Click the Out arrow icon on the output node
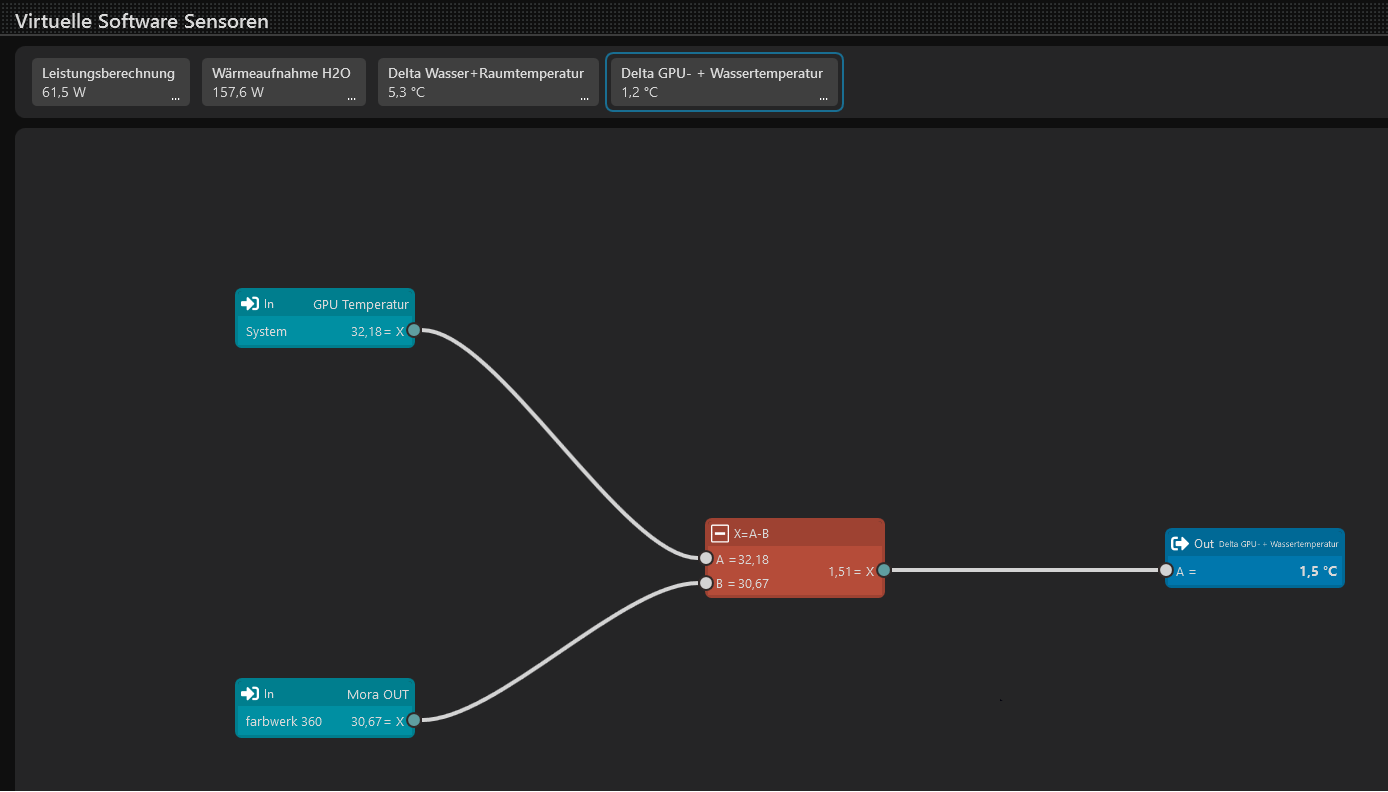The width and height of the screenshot is (1388, 792). pos(1180,543)
